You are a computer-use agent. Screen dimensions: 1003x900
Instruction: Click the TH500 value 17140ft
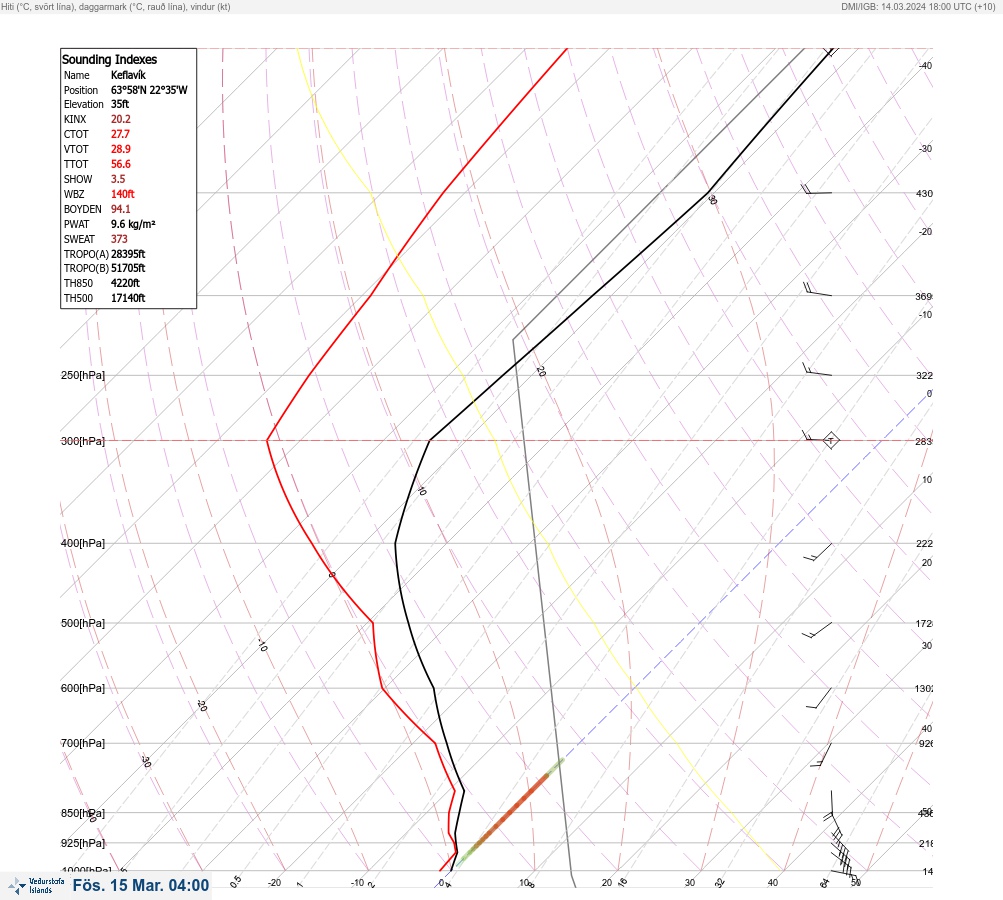[x=128, y=298]
